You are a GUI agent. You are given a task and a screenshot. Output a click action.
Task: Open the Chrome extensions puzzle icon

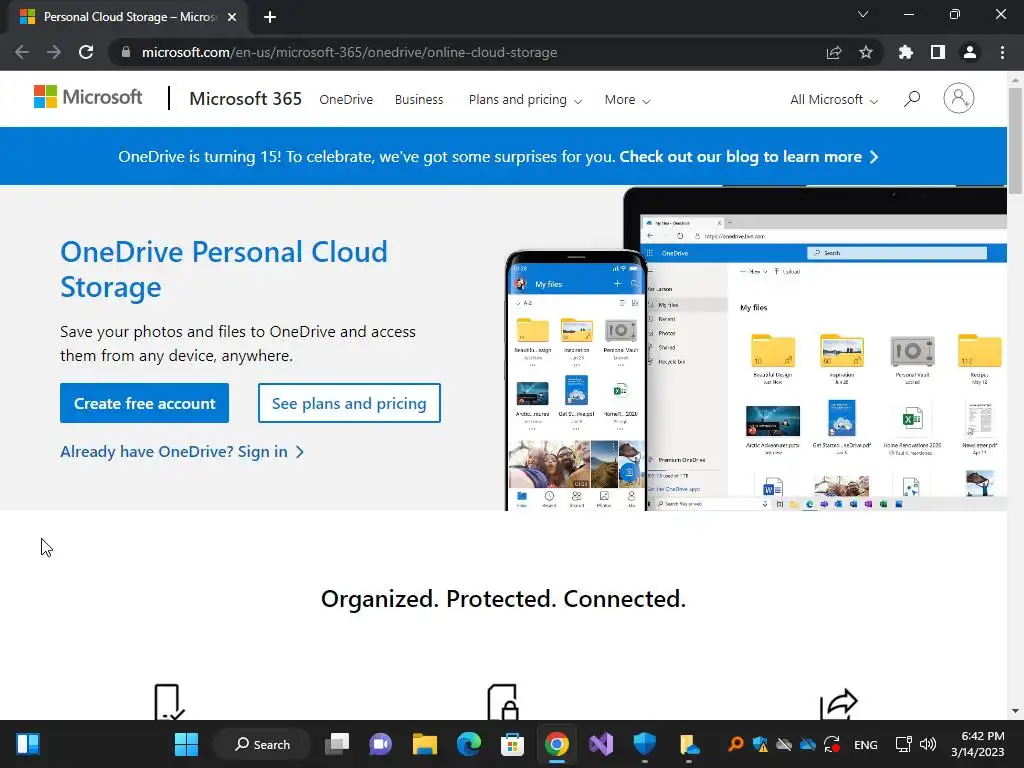[906, 52]
